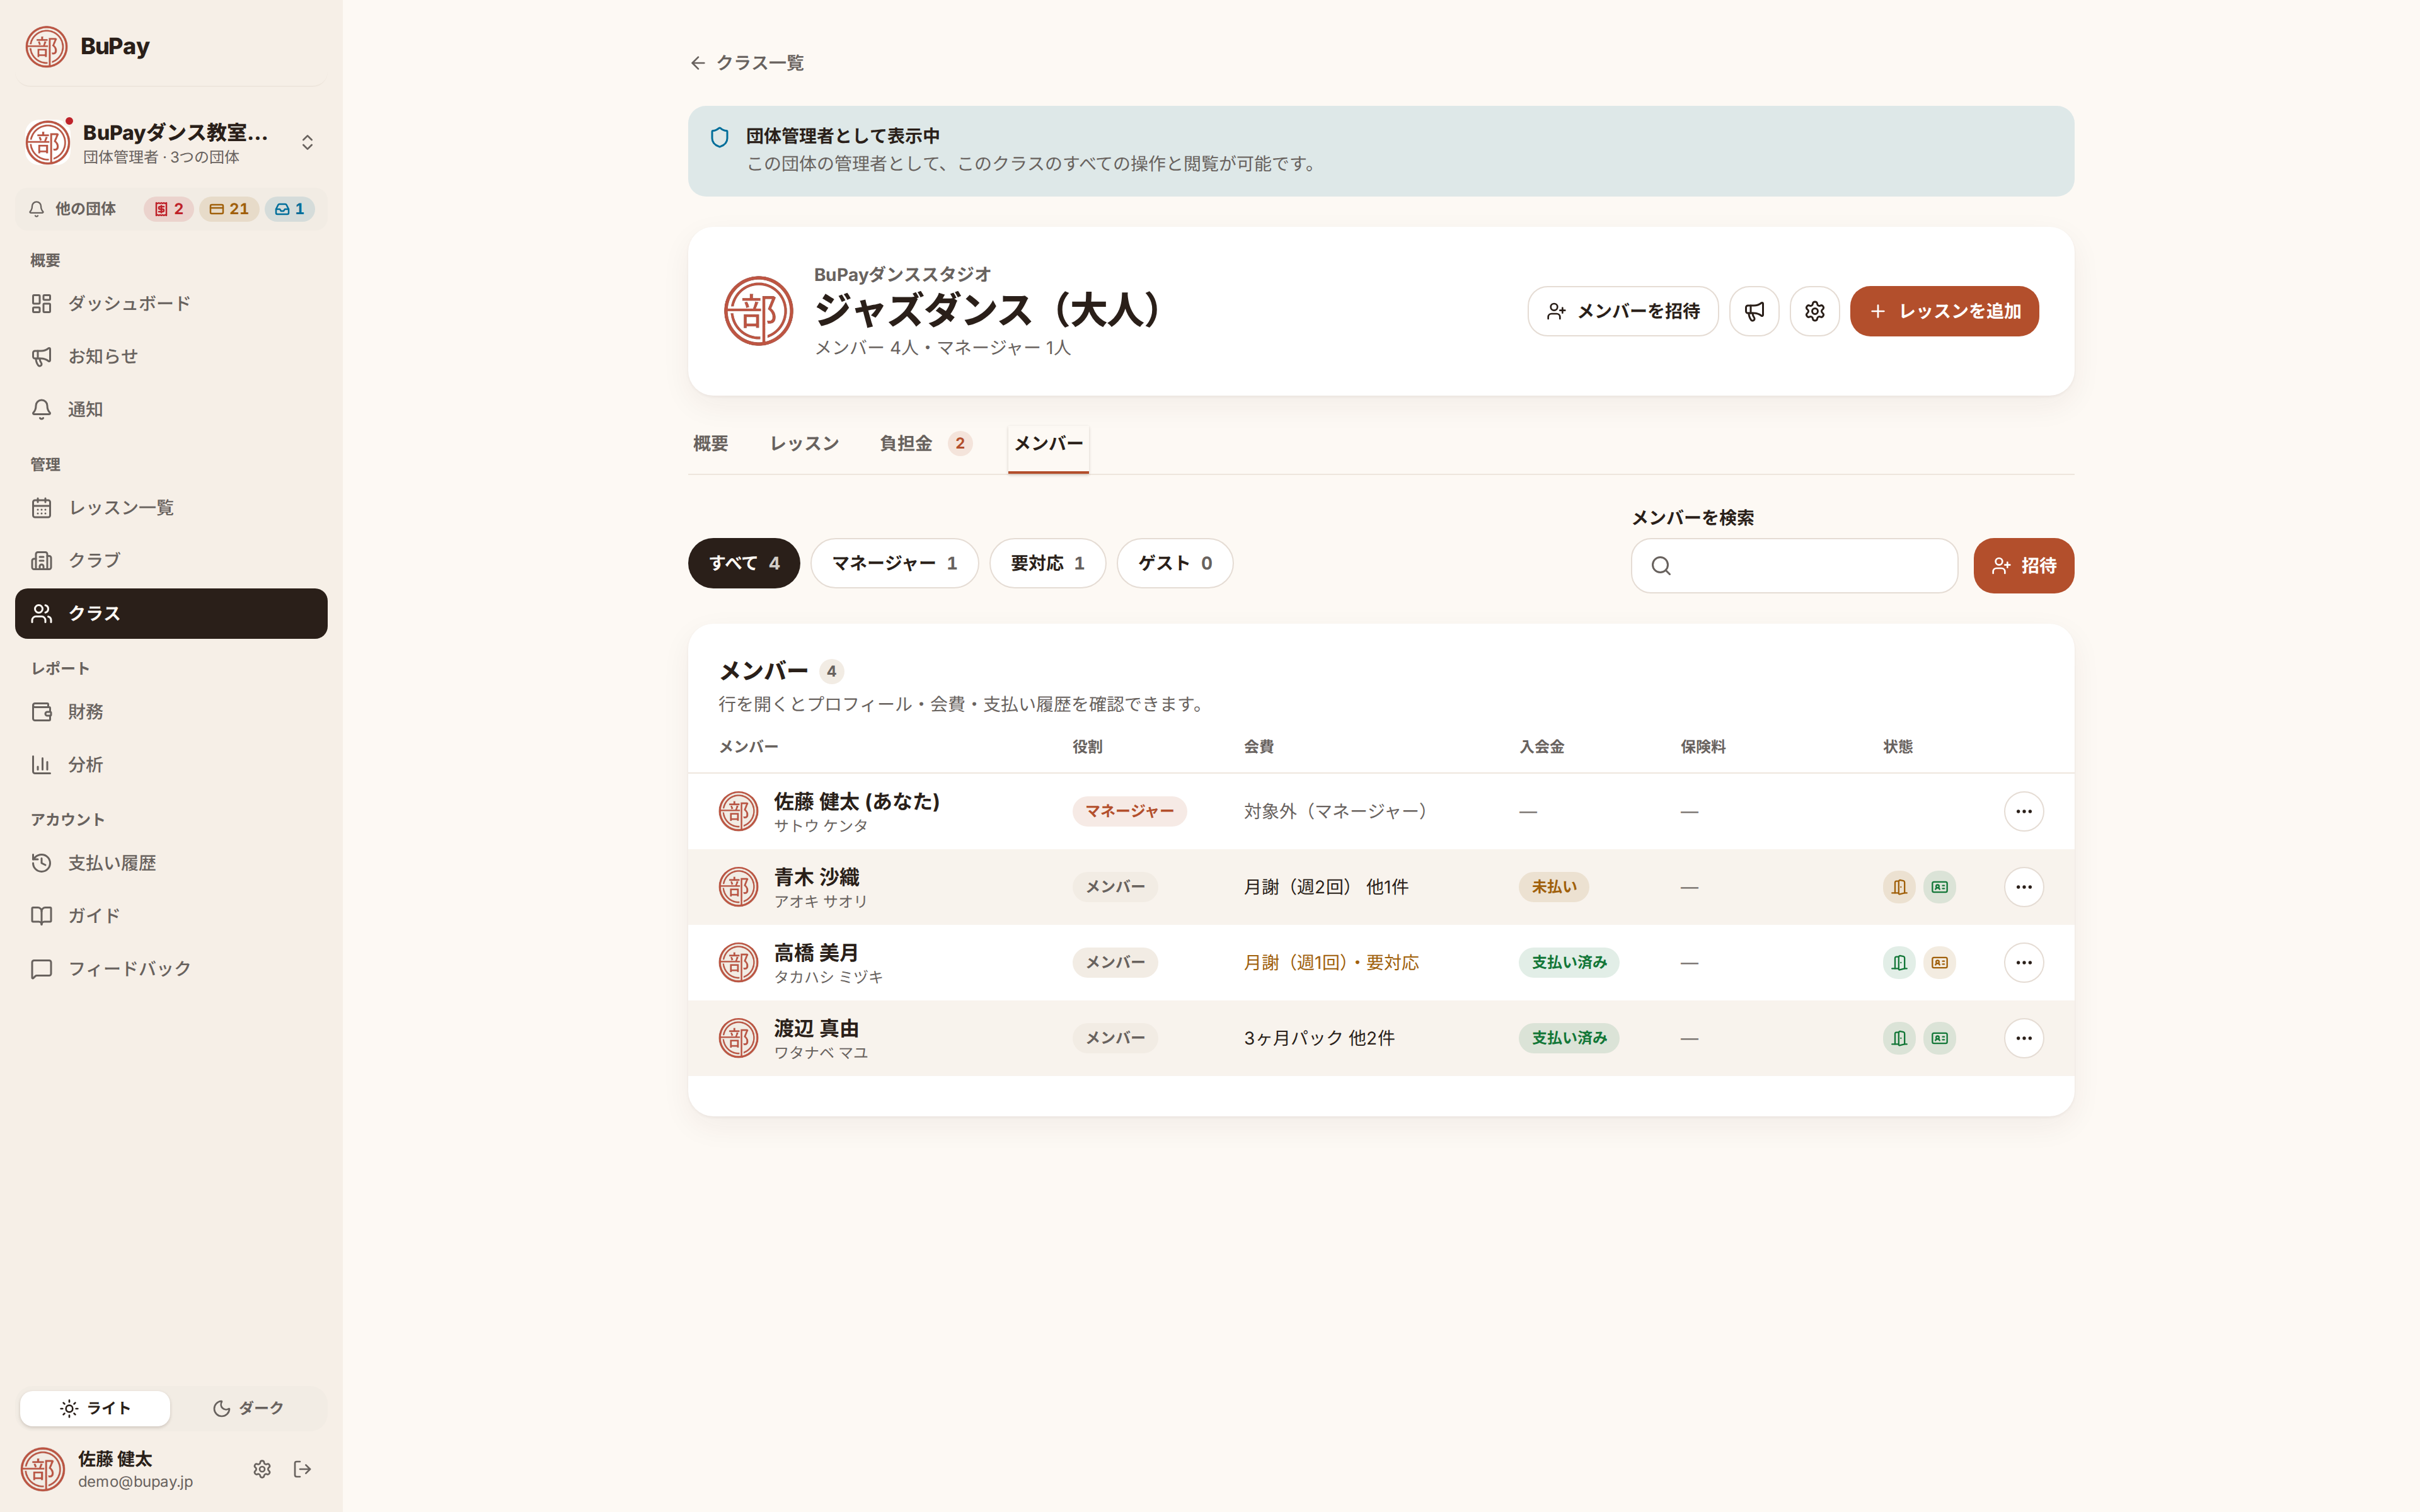Open 支払い履歴 in sidebar
The width and height of the screenshot is (2420, 1512).
tap(171, 863)
